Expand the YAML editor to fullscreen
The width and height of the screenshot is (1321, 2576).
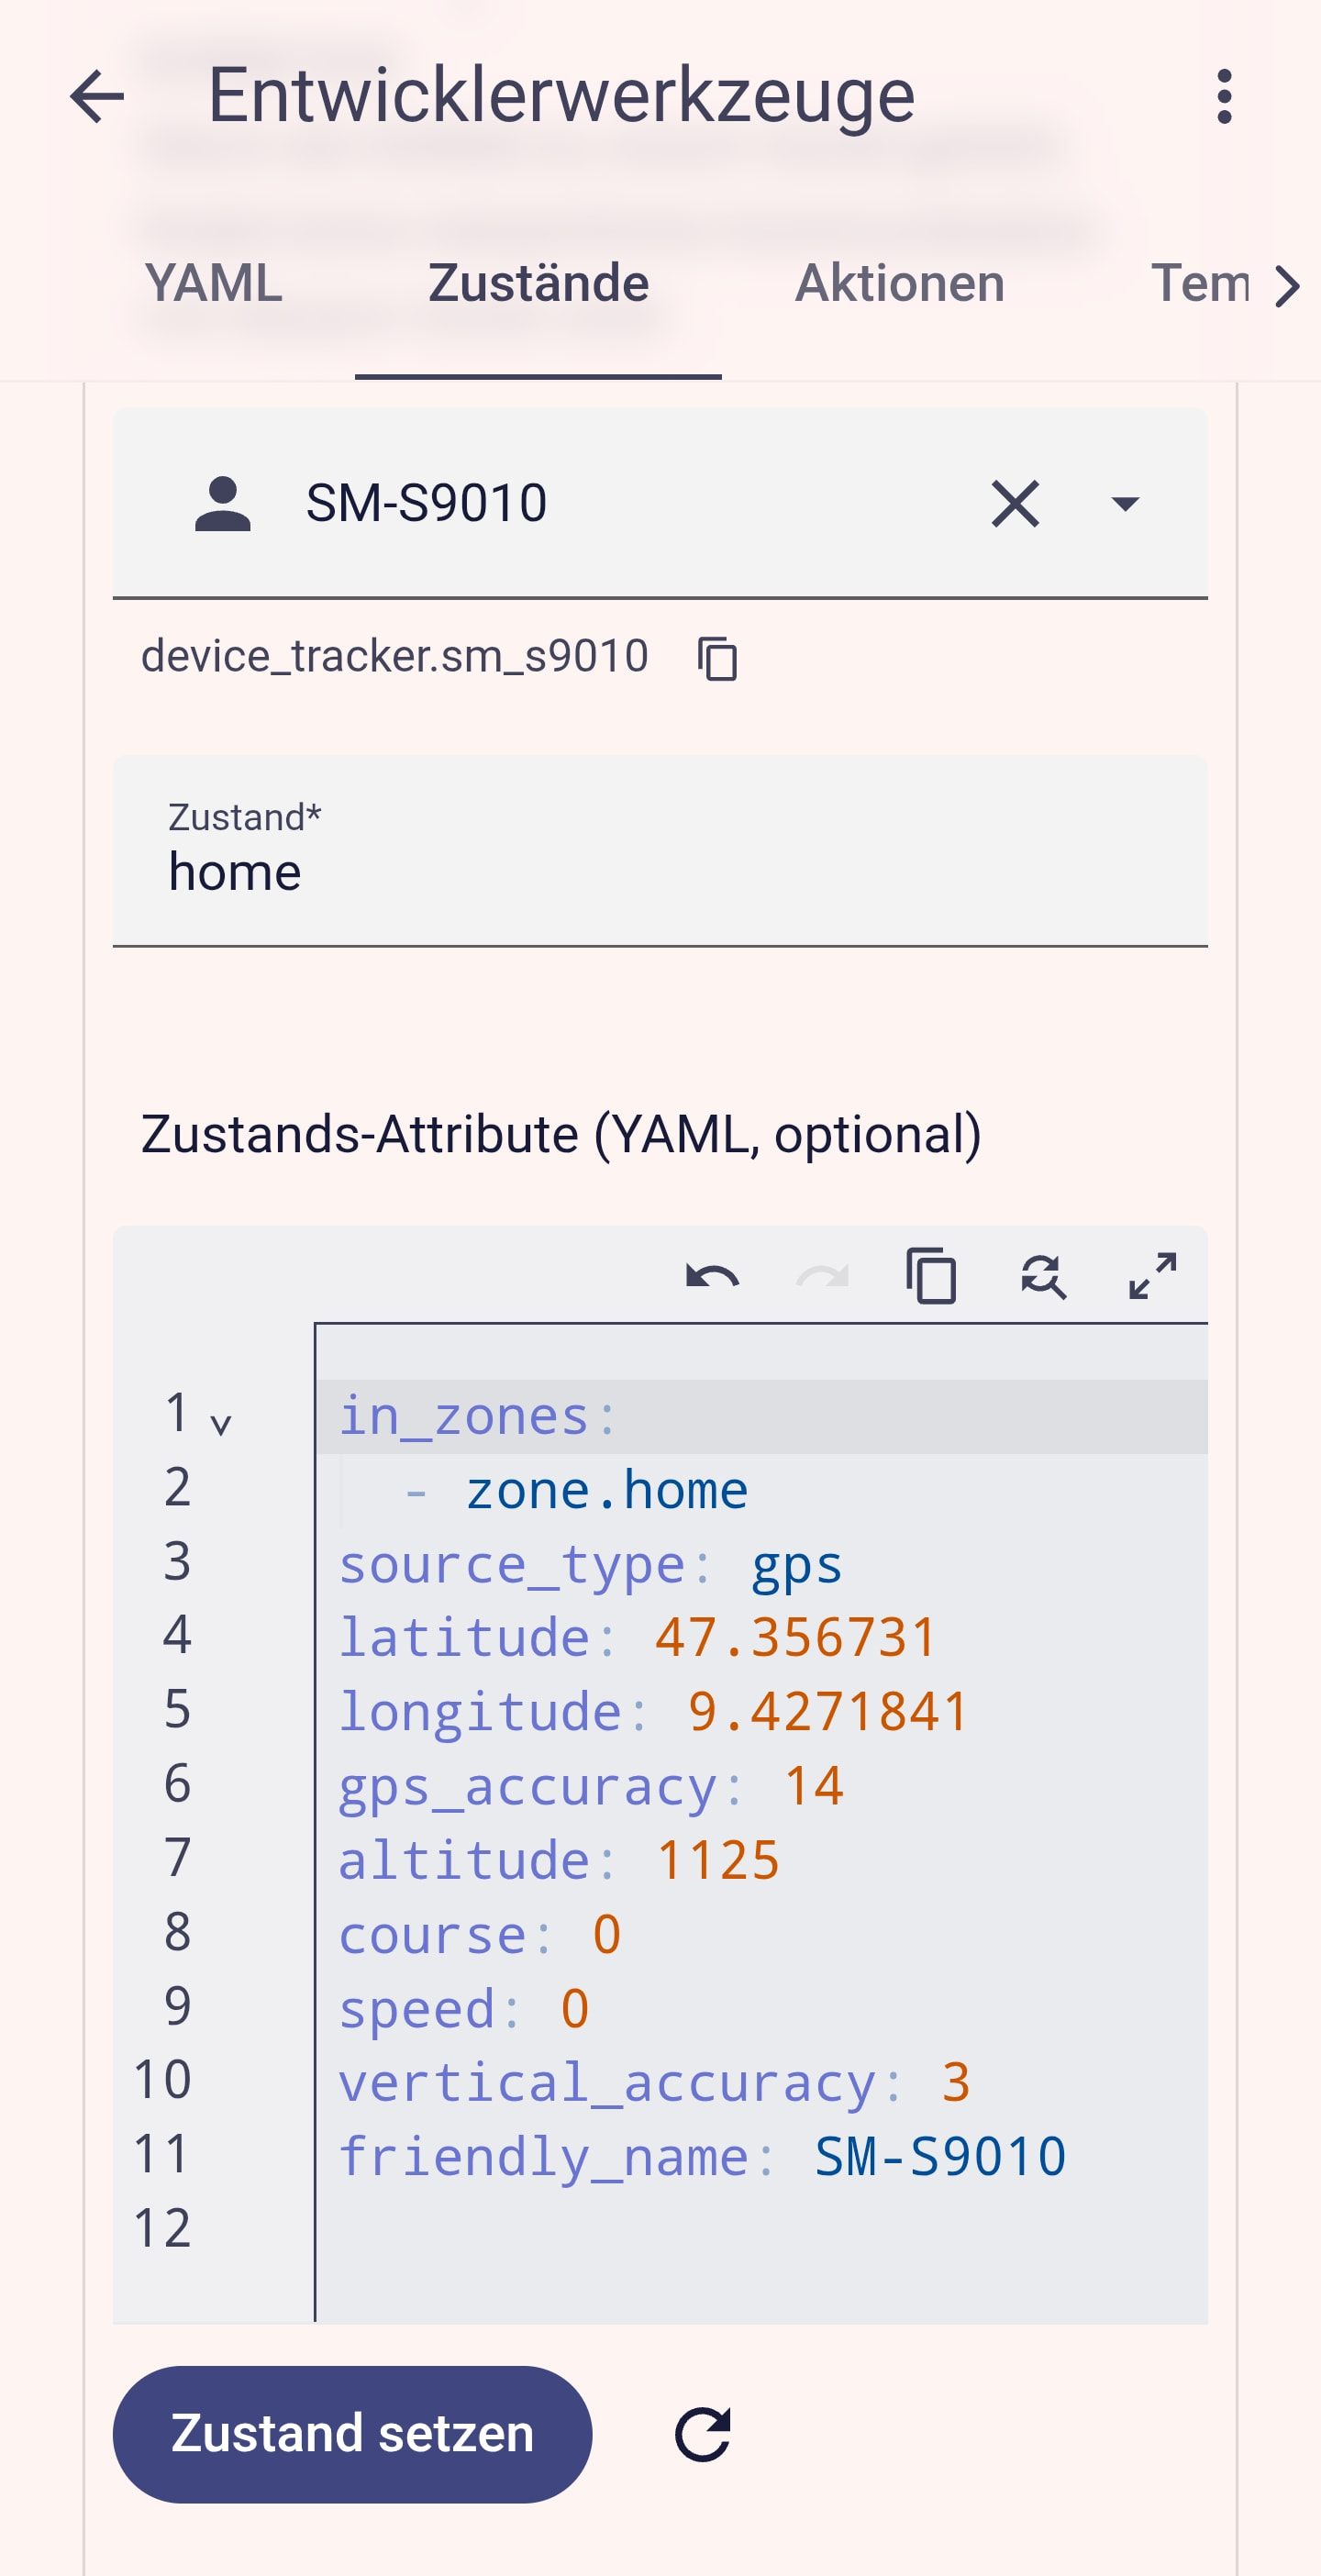[x=1152, y=1276]
